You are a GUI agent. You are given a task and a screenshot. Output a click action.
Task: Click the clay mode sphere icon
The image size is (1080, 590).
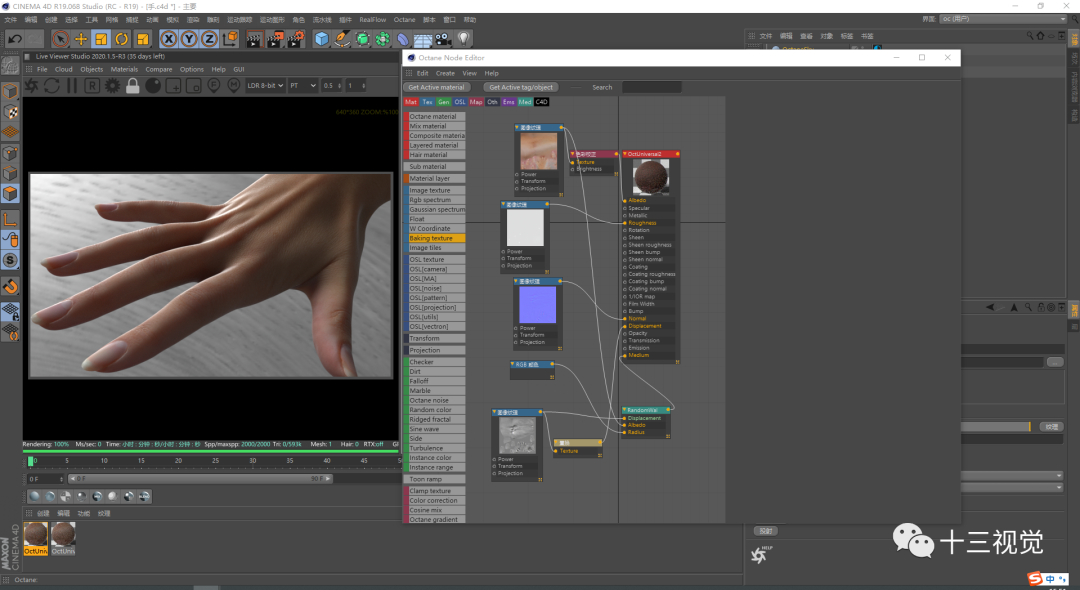click(x=153, y=85)
